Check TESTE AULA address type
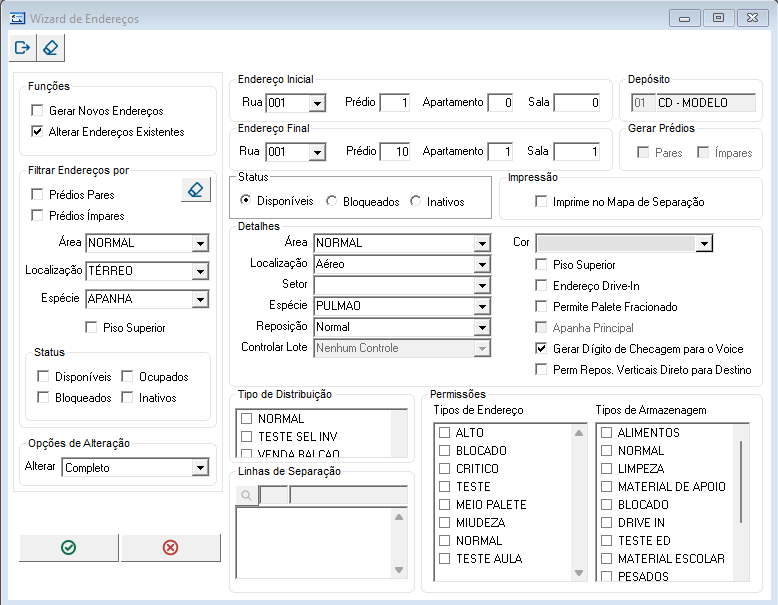The width and height of the screenshot is (778, 605). pyautogui.click(x=445, y=558)
